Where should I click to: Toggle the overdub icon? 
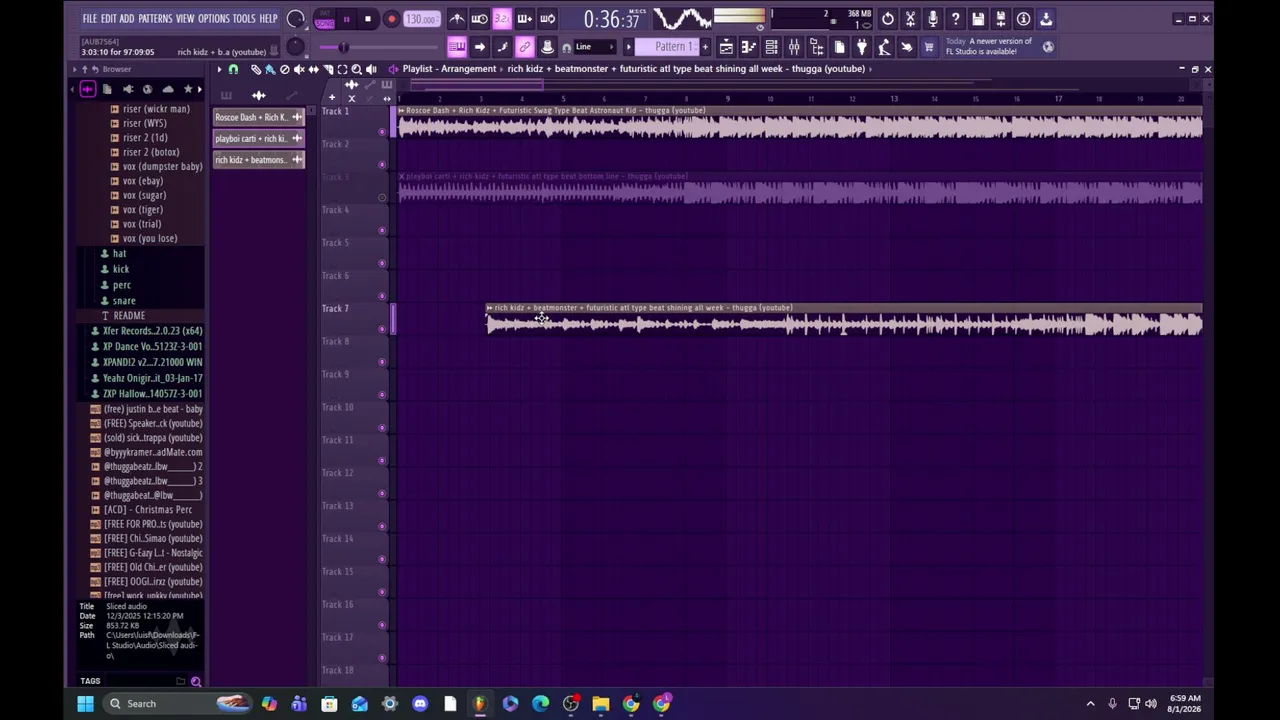click(525, 19)
